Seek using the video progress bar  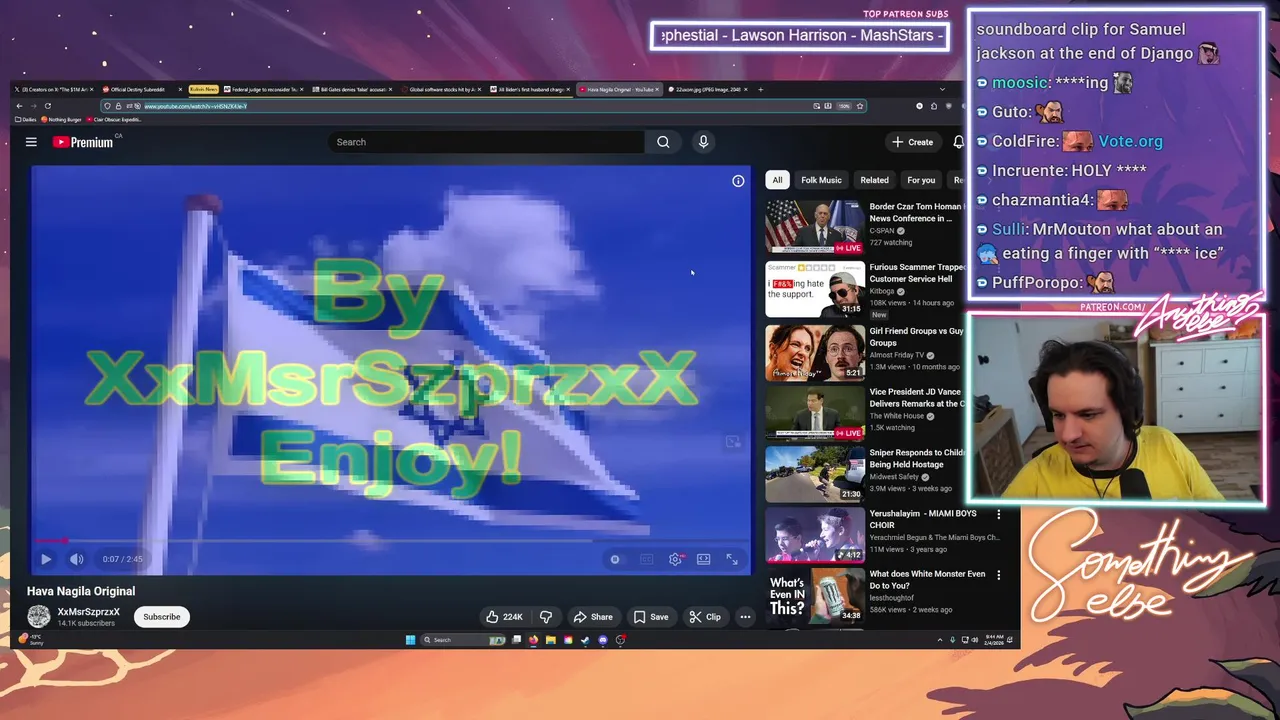[x=390, y=541]
